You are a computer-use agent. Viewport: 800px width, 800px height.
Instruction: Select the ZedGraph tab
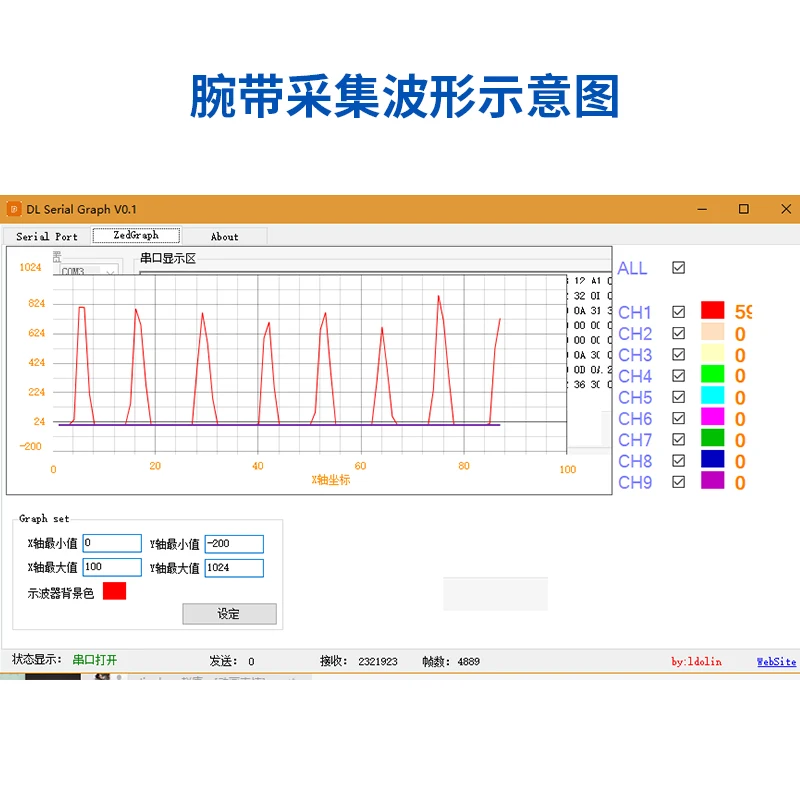(136, 235)
